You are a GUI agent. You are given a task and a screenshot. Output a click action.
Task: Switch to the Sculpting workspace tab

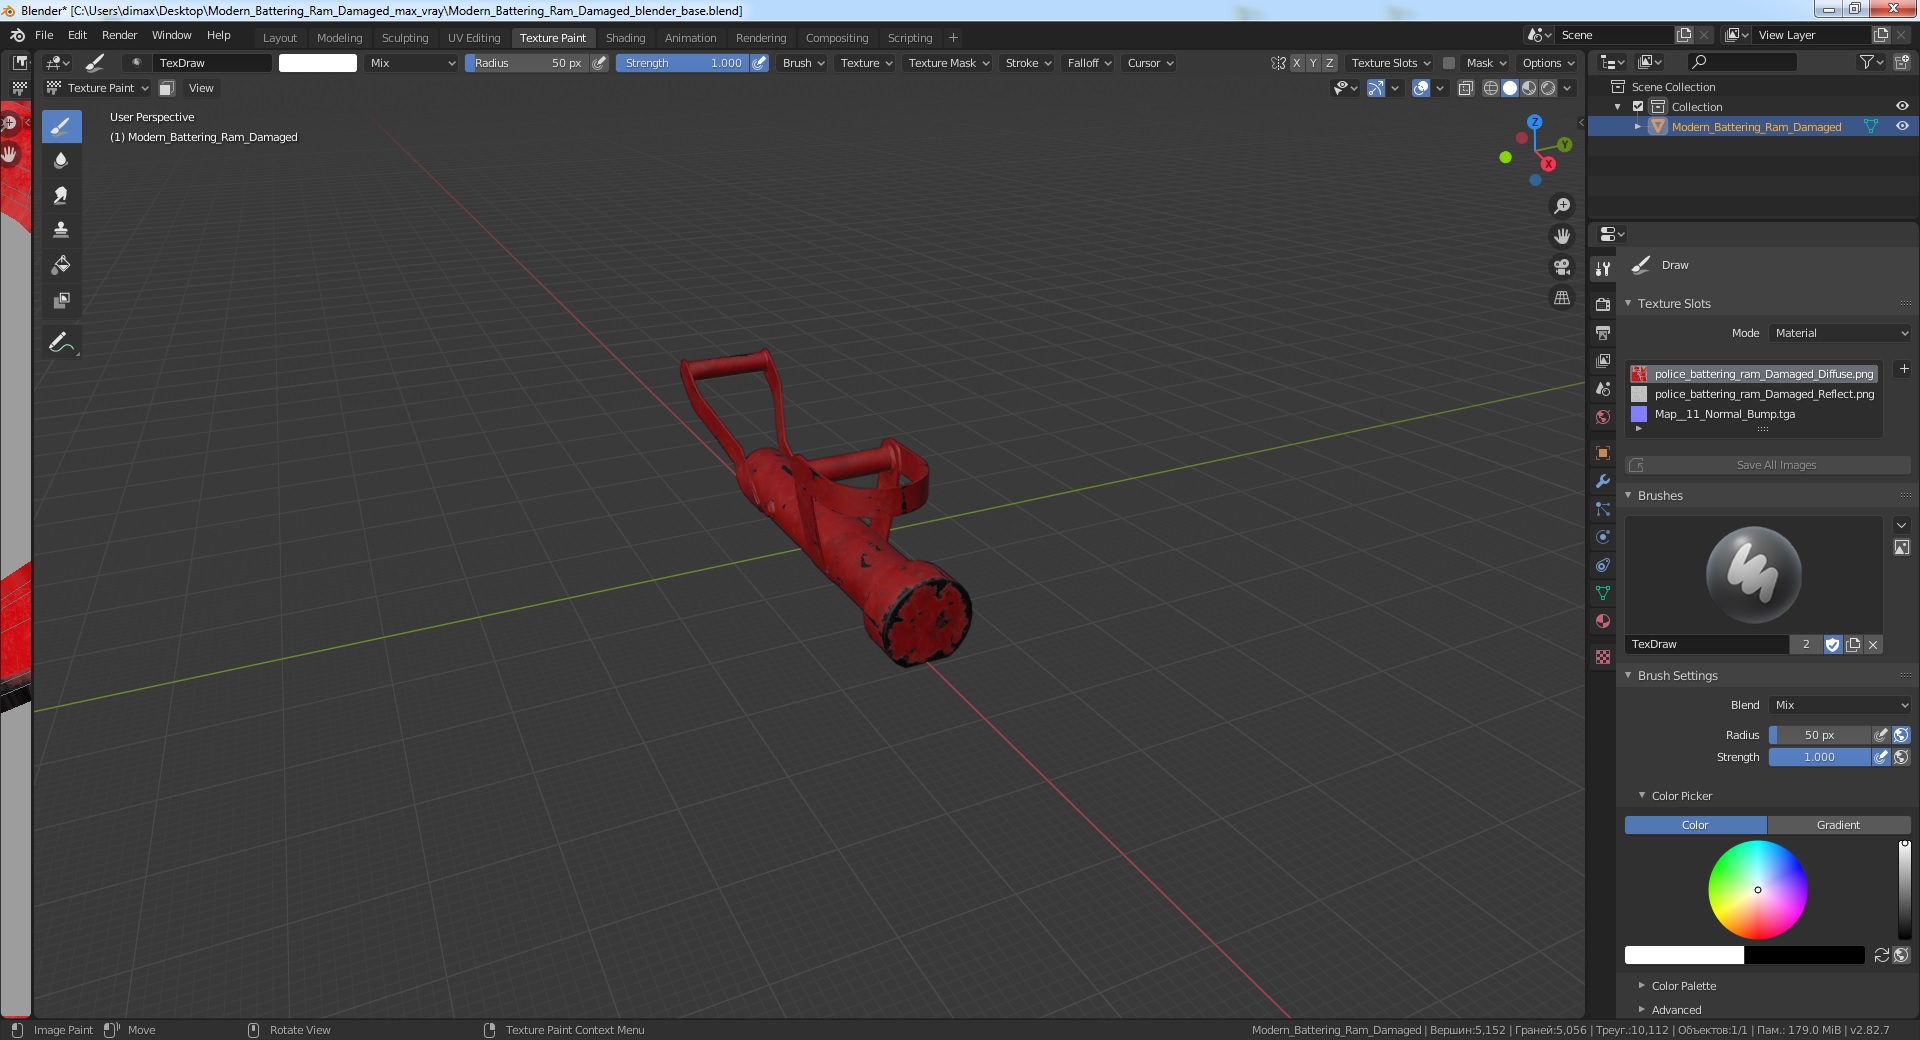coord(404,38)
